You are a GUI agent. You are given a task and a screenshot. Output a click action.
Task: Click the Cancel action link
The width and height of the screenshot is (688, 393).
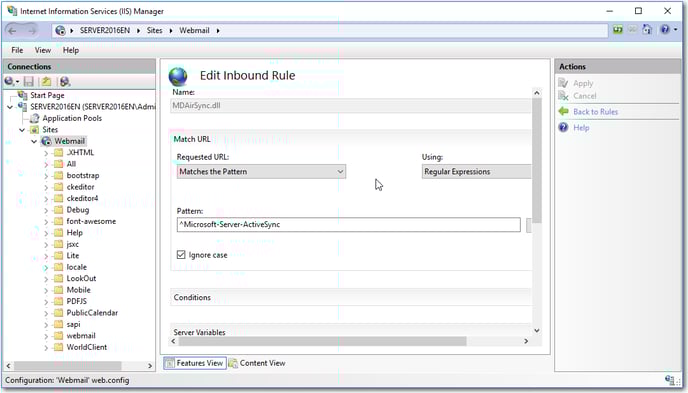(x=585, y=96)
